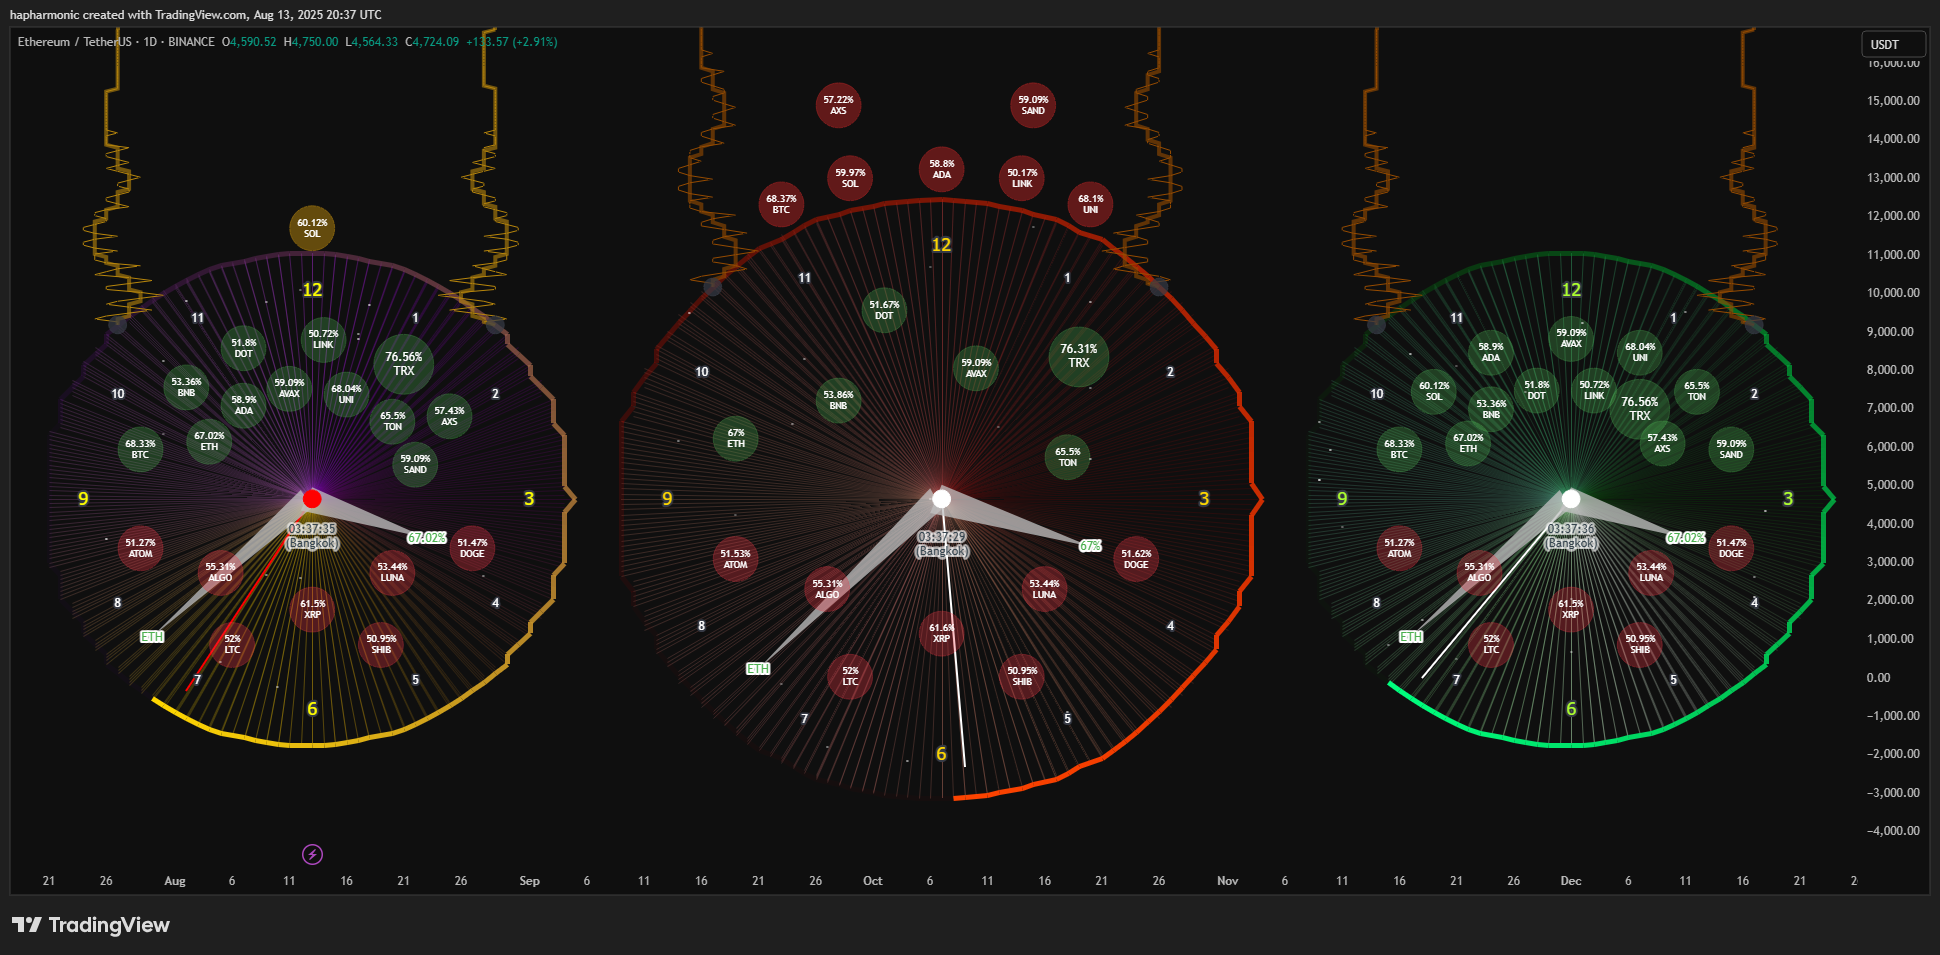Screen dimensions: 1940x955
Task: Click the 58.8% ADA bubble above the red clock
Action: click(941, 169)
